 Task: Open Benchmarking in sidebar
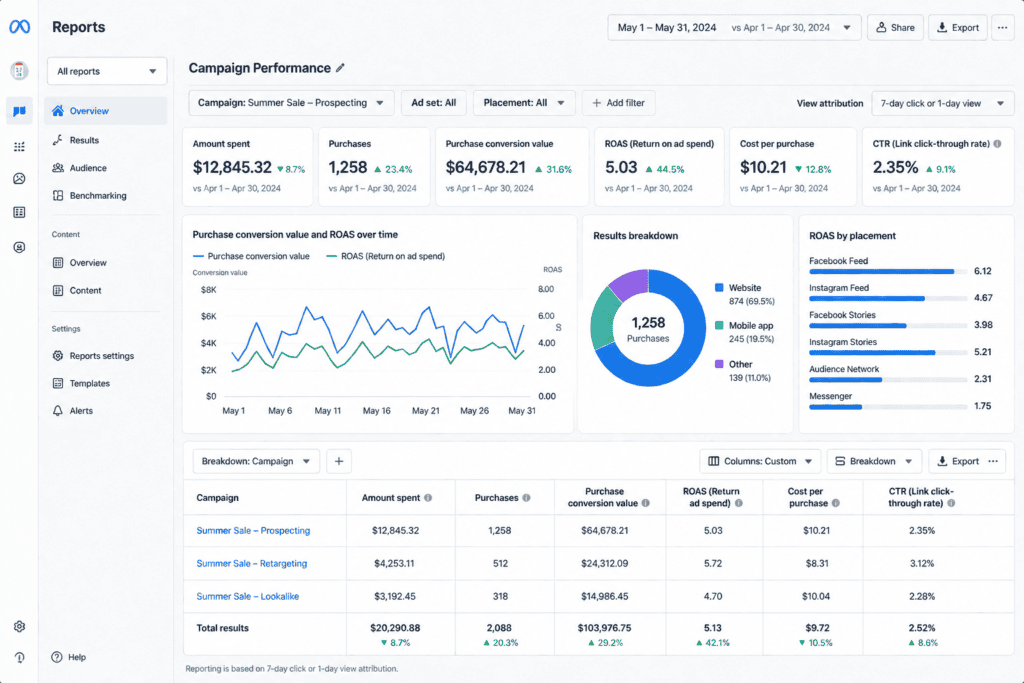[106, 195]
